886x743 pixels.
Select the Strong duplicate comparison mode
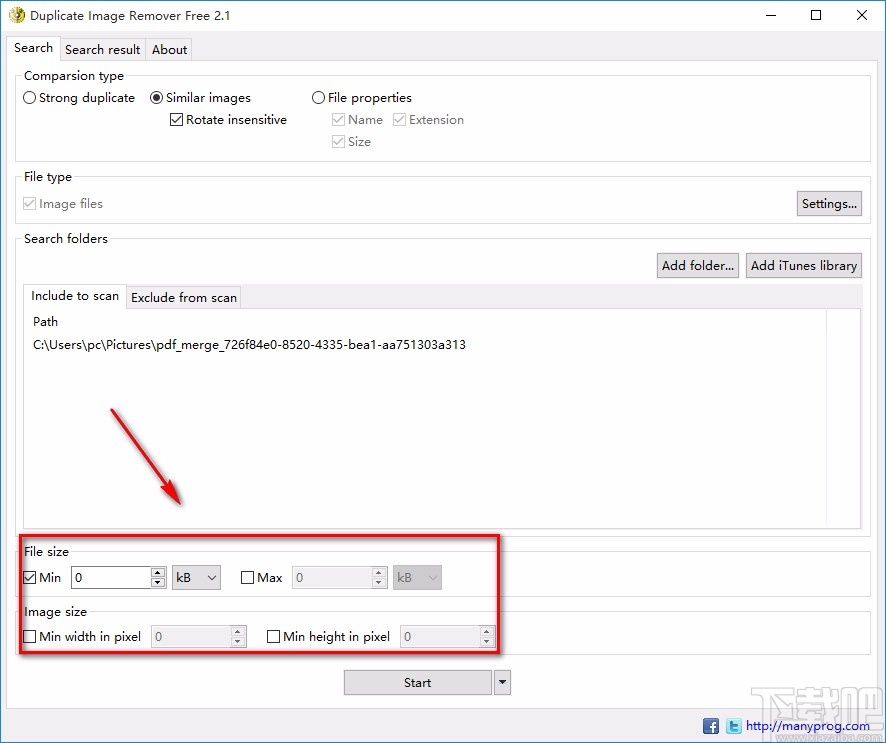coord(30,97)
